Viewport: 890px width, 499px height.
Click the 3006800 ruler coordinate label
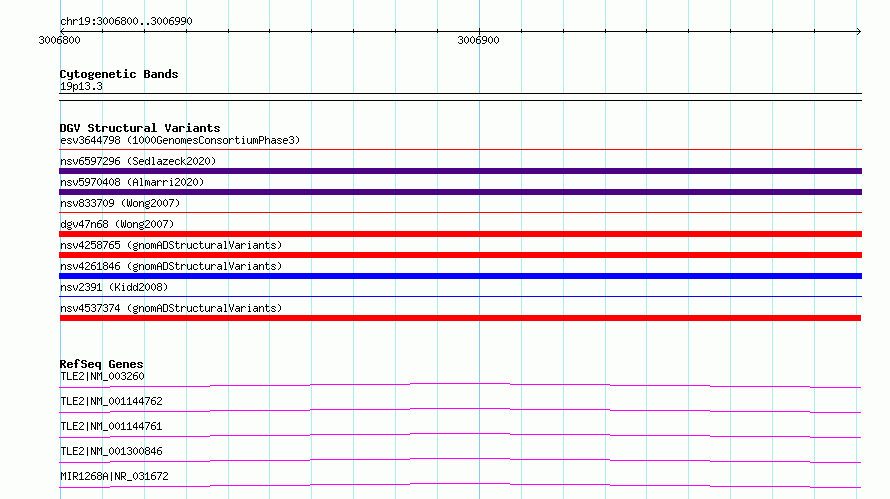coord(59,40)
